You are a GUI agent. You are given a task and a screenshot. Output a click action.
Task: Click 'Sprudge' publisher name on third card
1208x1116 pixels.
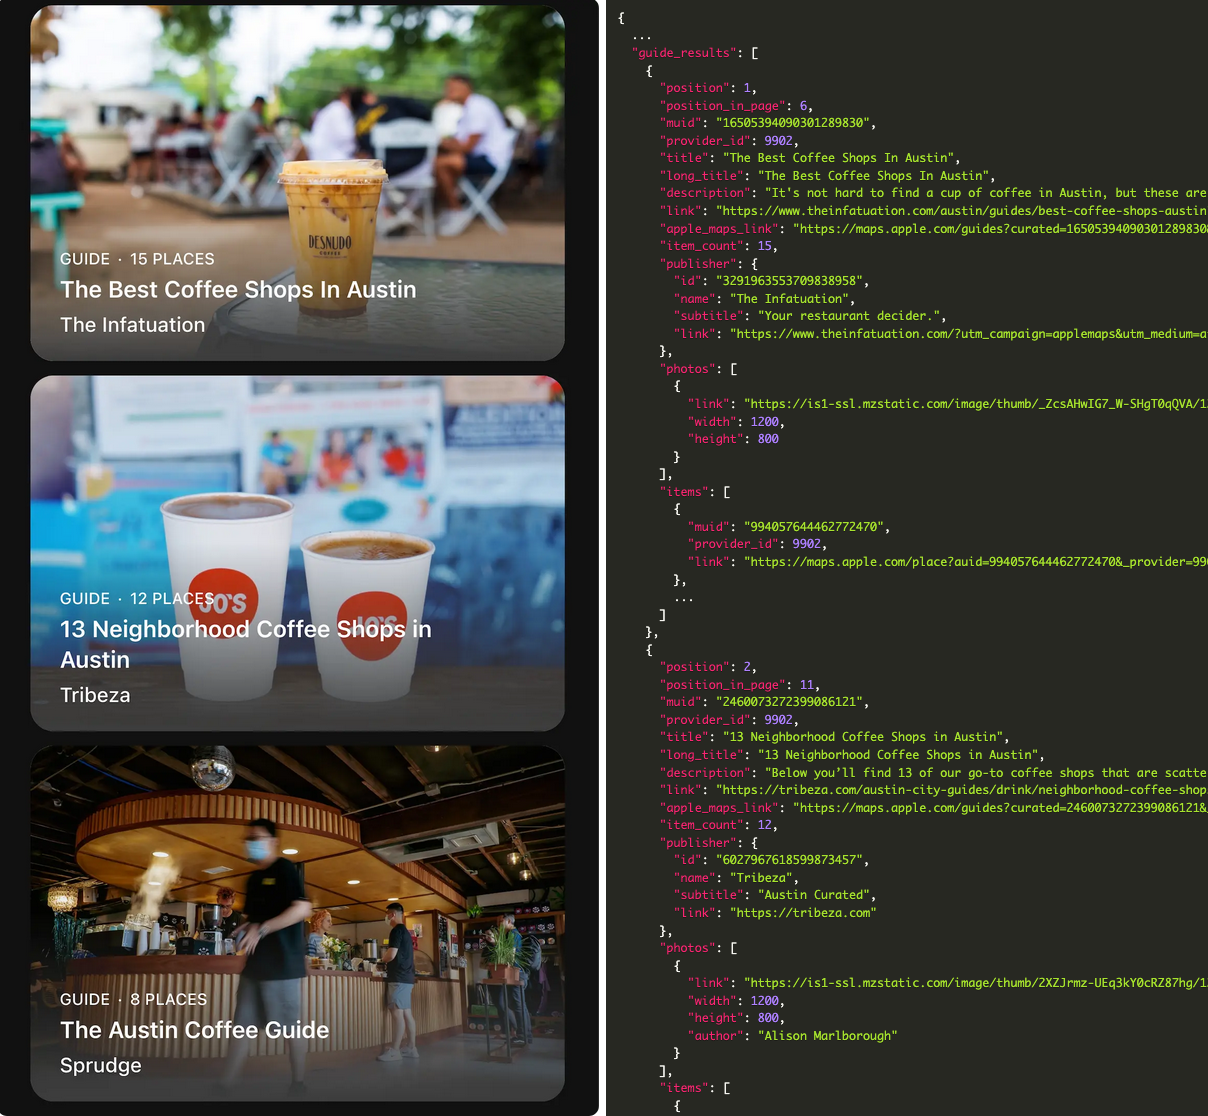[x=100, y=1066]
